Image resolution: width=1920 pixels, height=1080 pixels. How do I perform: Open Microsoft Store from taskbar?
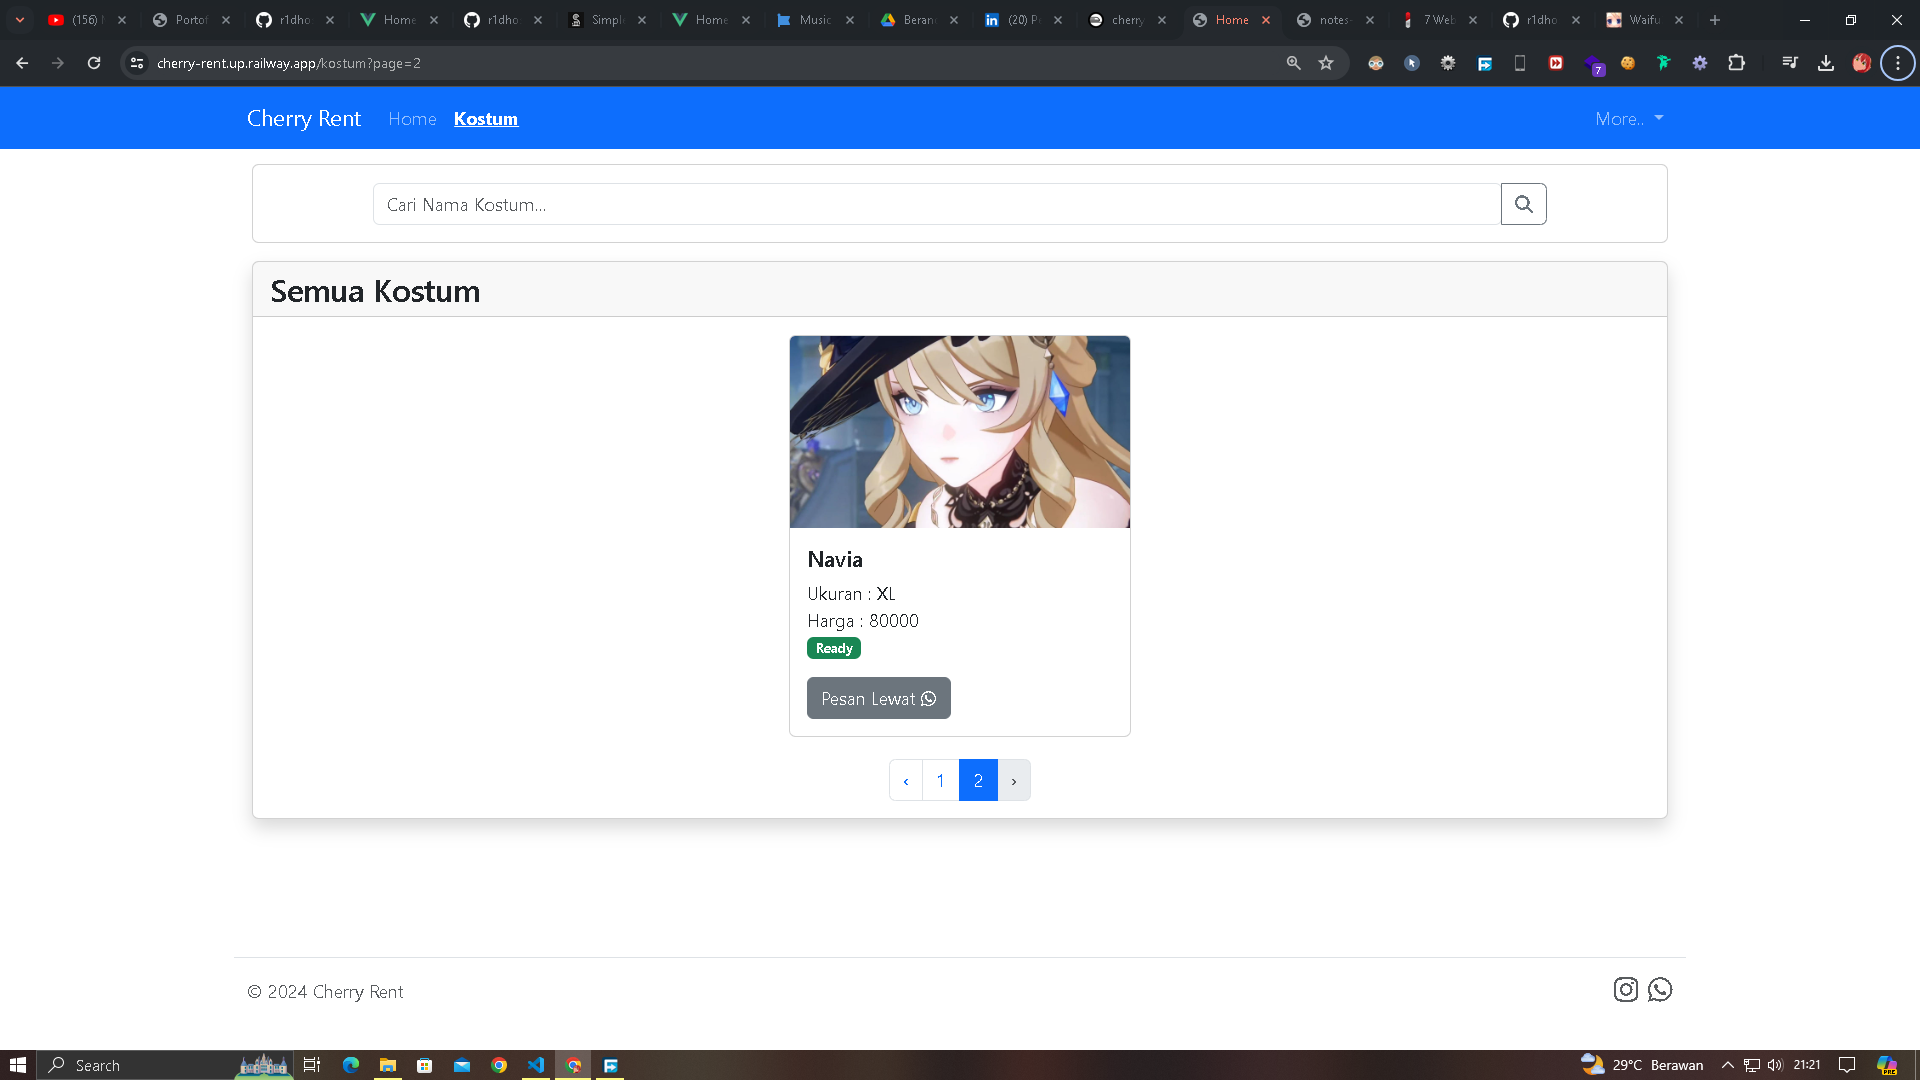coord(424,1065)
